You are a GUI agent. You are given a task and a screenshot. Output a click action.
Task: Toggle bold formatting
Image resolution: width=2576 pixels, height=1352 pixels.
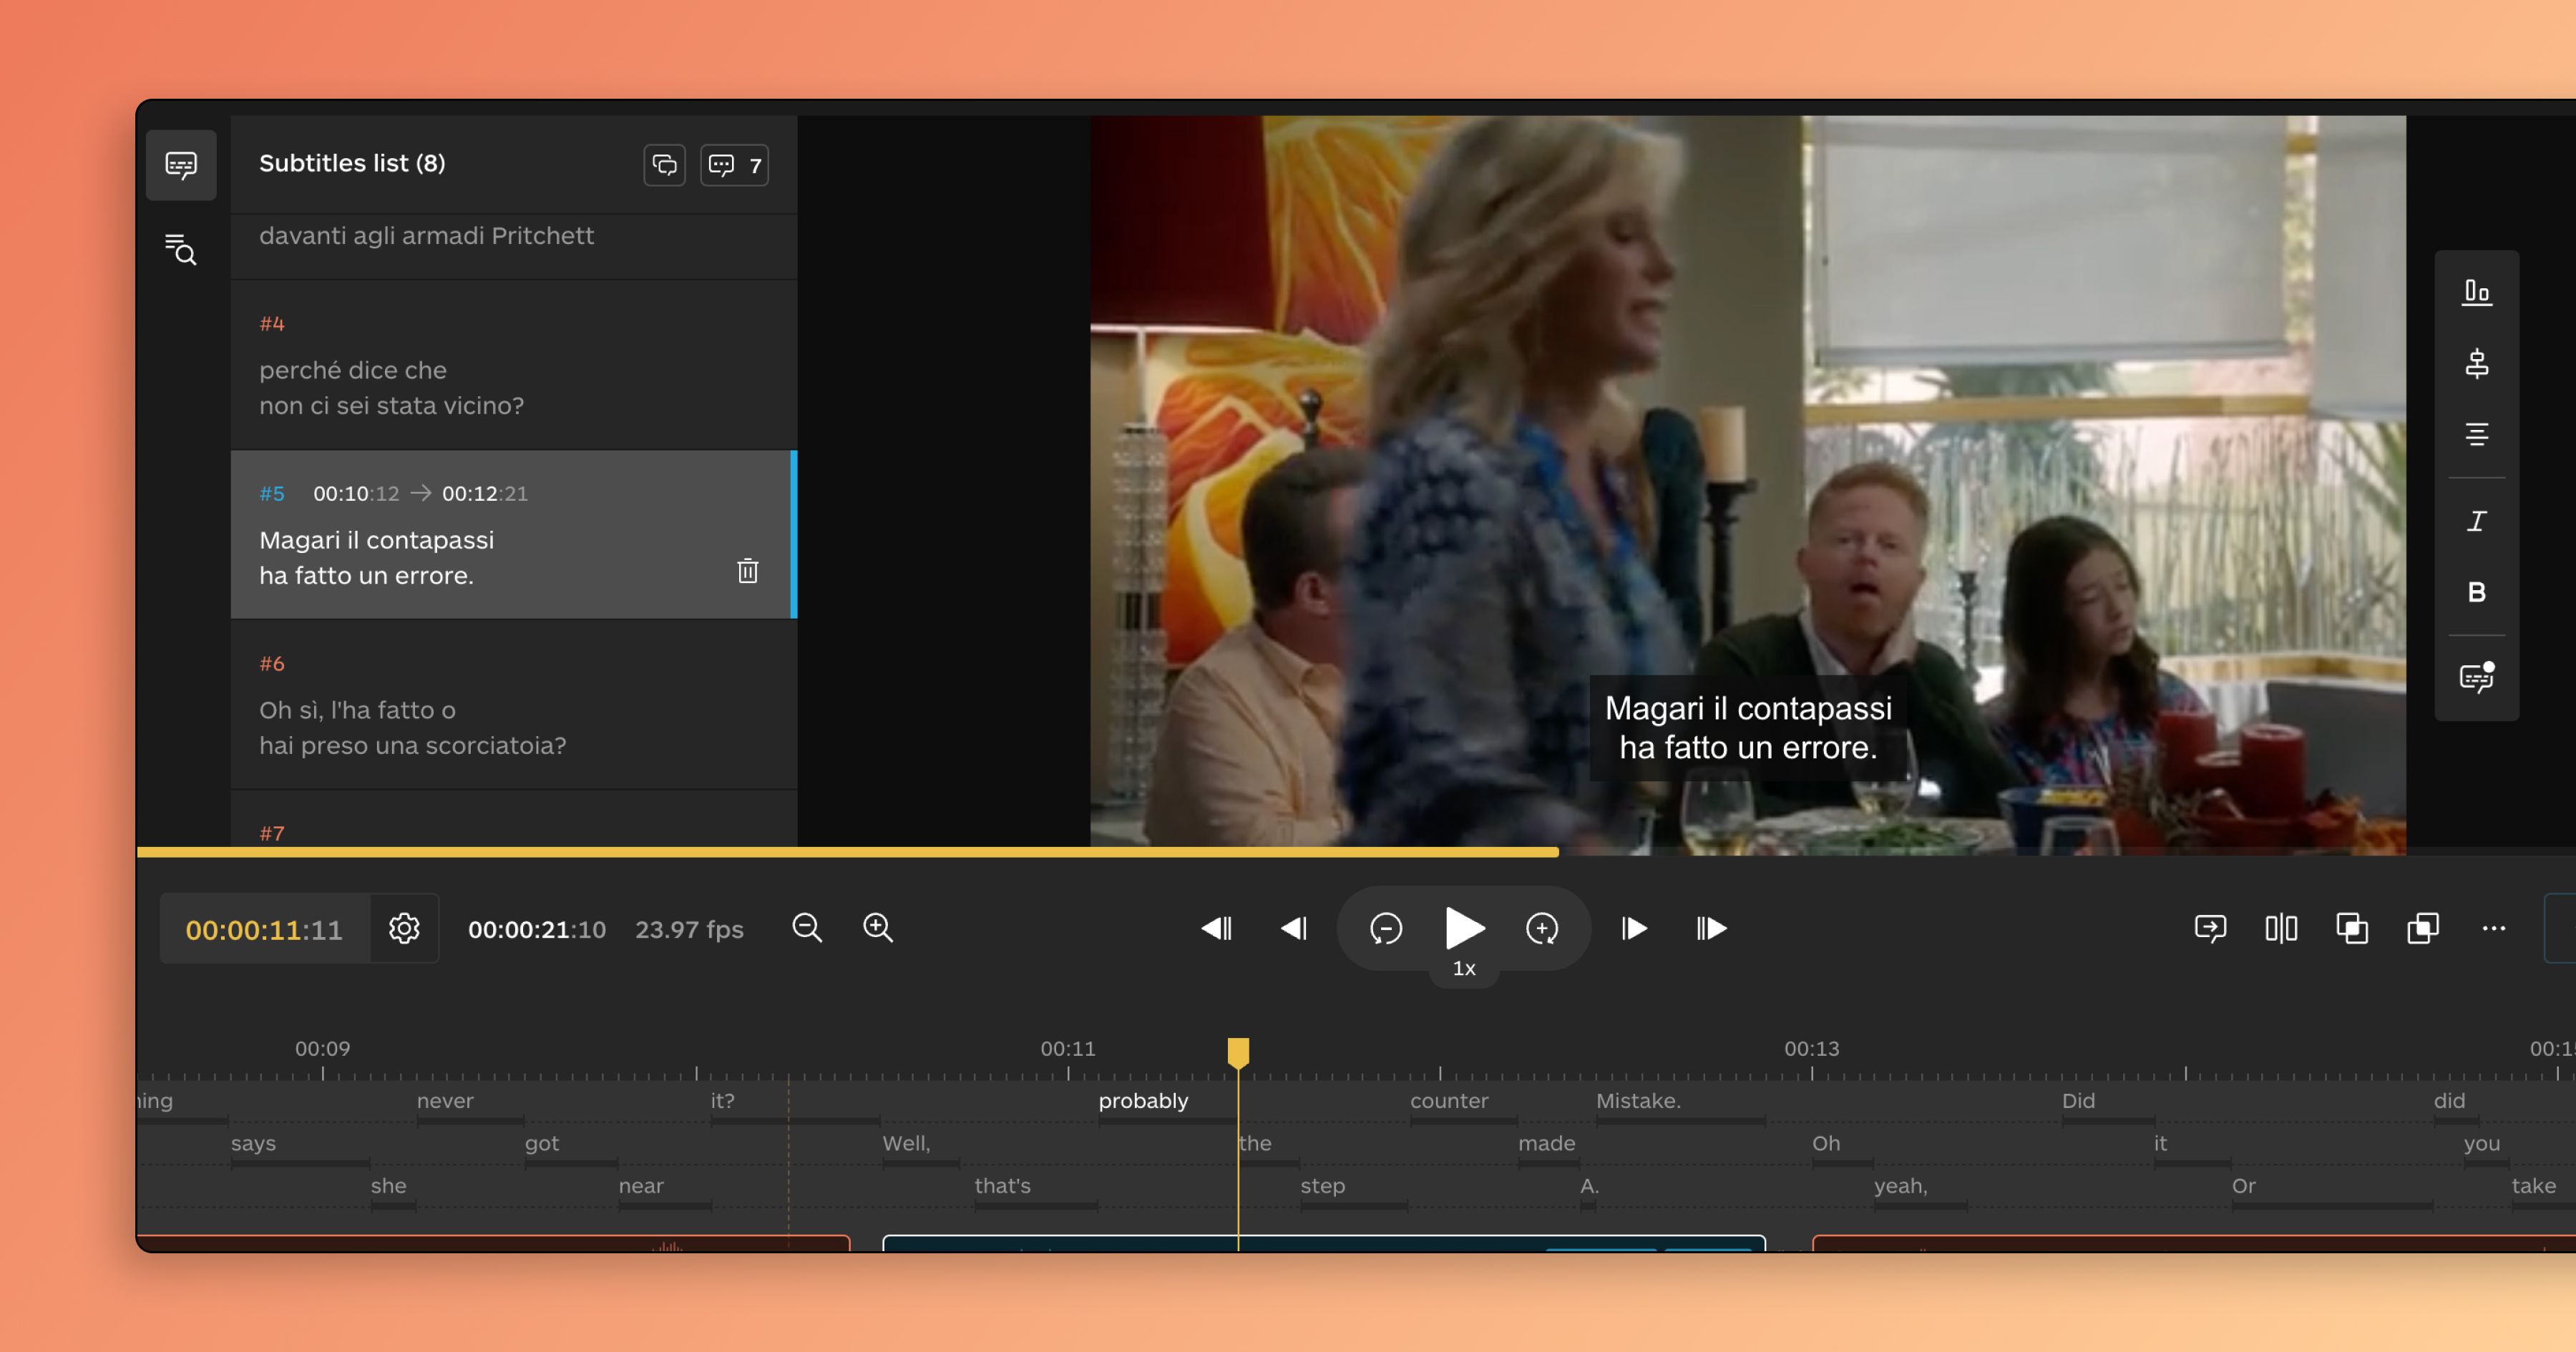(2477, 593)
